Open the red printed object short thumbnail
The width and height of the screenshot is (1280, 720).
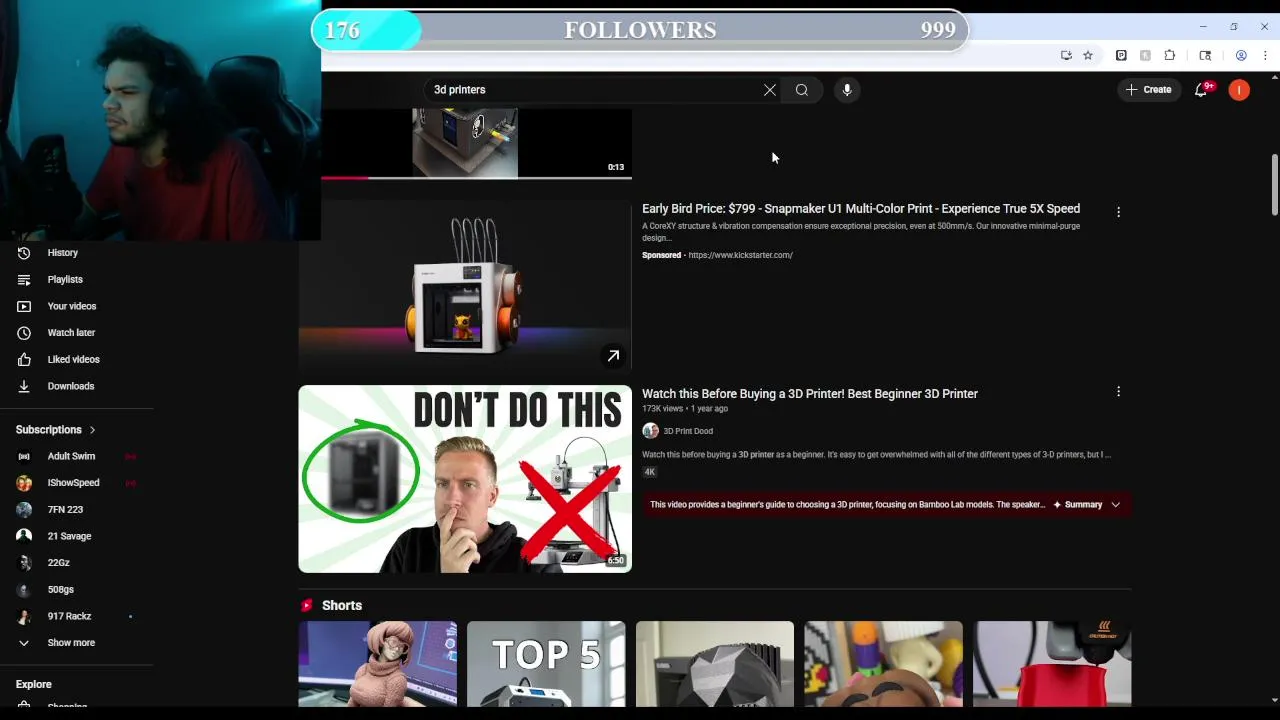(1052, 664)
